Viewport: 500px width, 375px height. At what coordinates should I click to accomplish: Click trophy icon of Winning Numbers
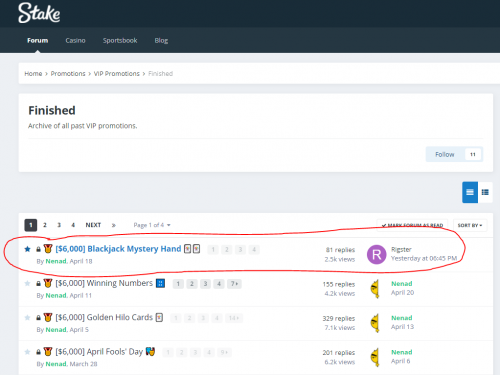pos(48,283)
